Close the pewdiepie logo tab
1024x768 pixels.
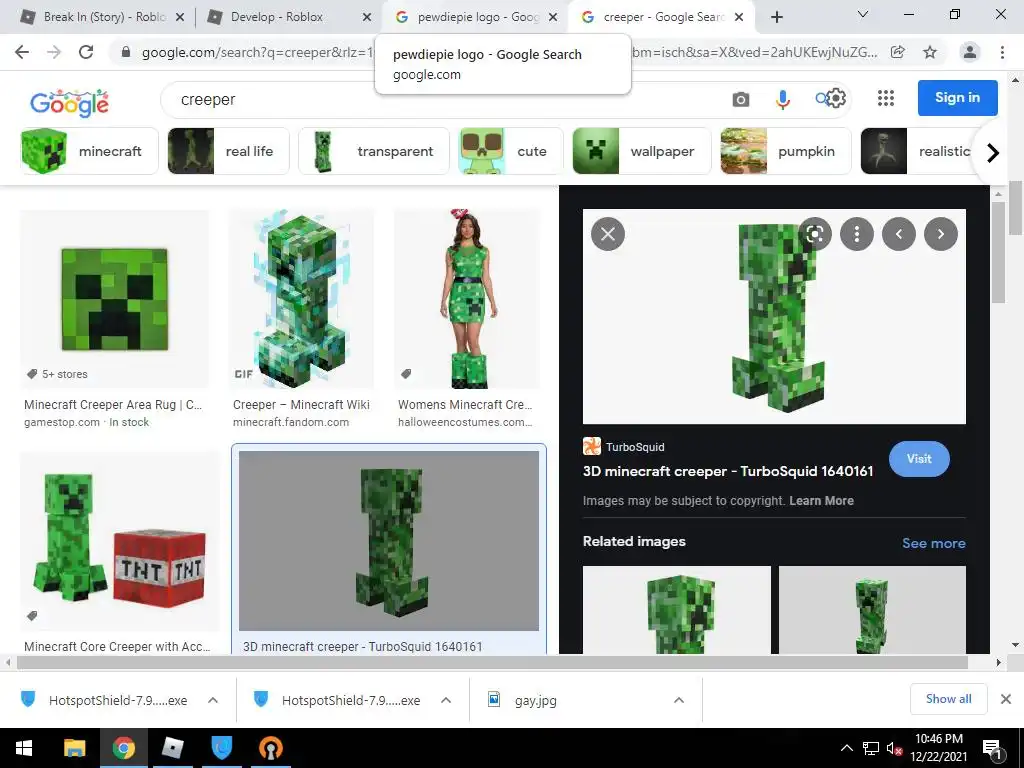(553, 17)
